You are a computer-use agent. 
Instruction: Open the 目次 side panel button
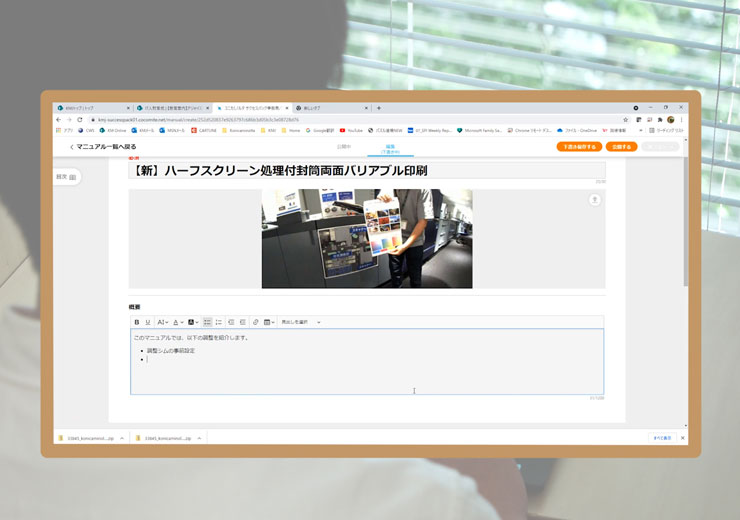(66, 176)
